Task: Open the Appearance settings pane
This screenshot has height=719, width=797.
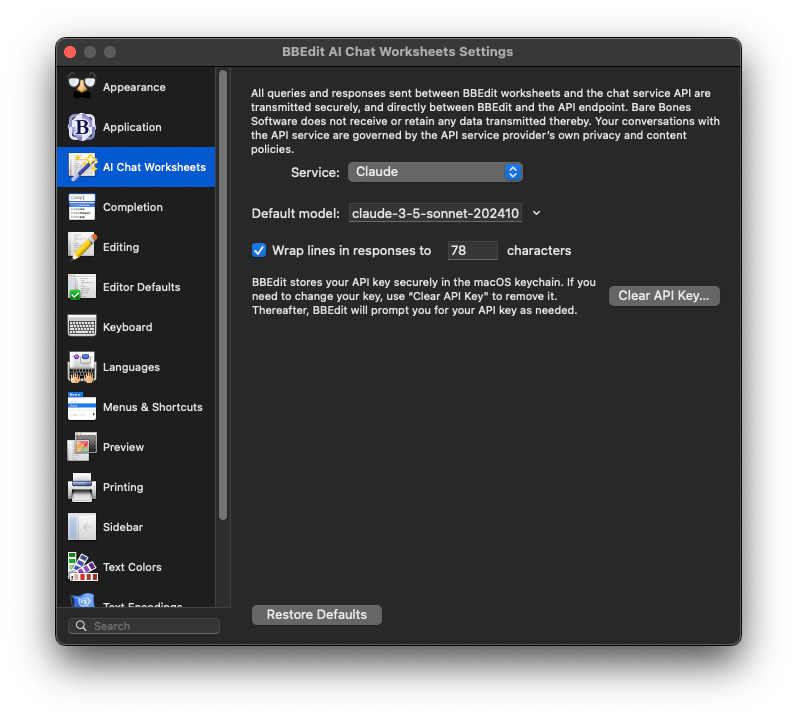Action: (134, 87)
